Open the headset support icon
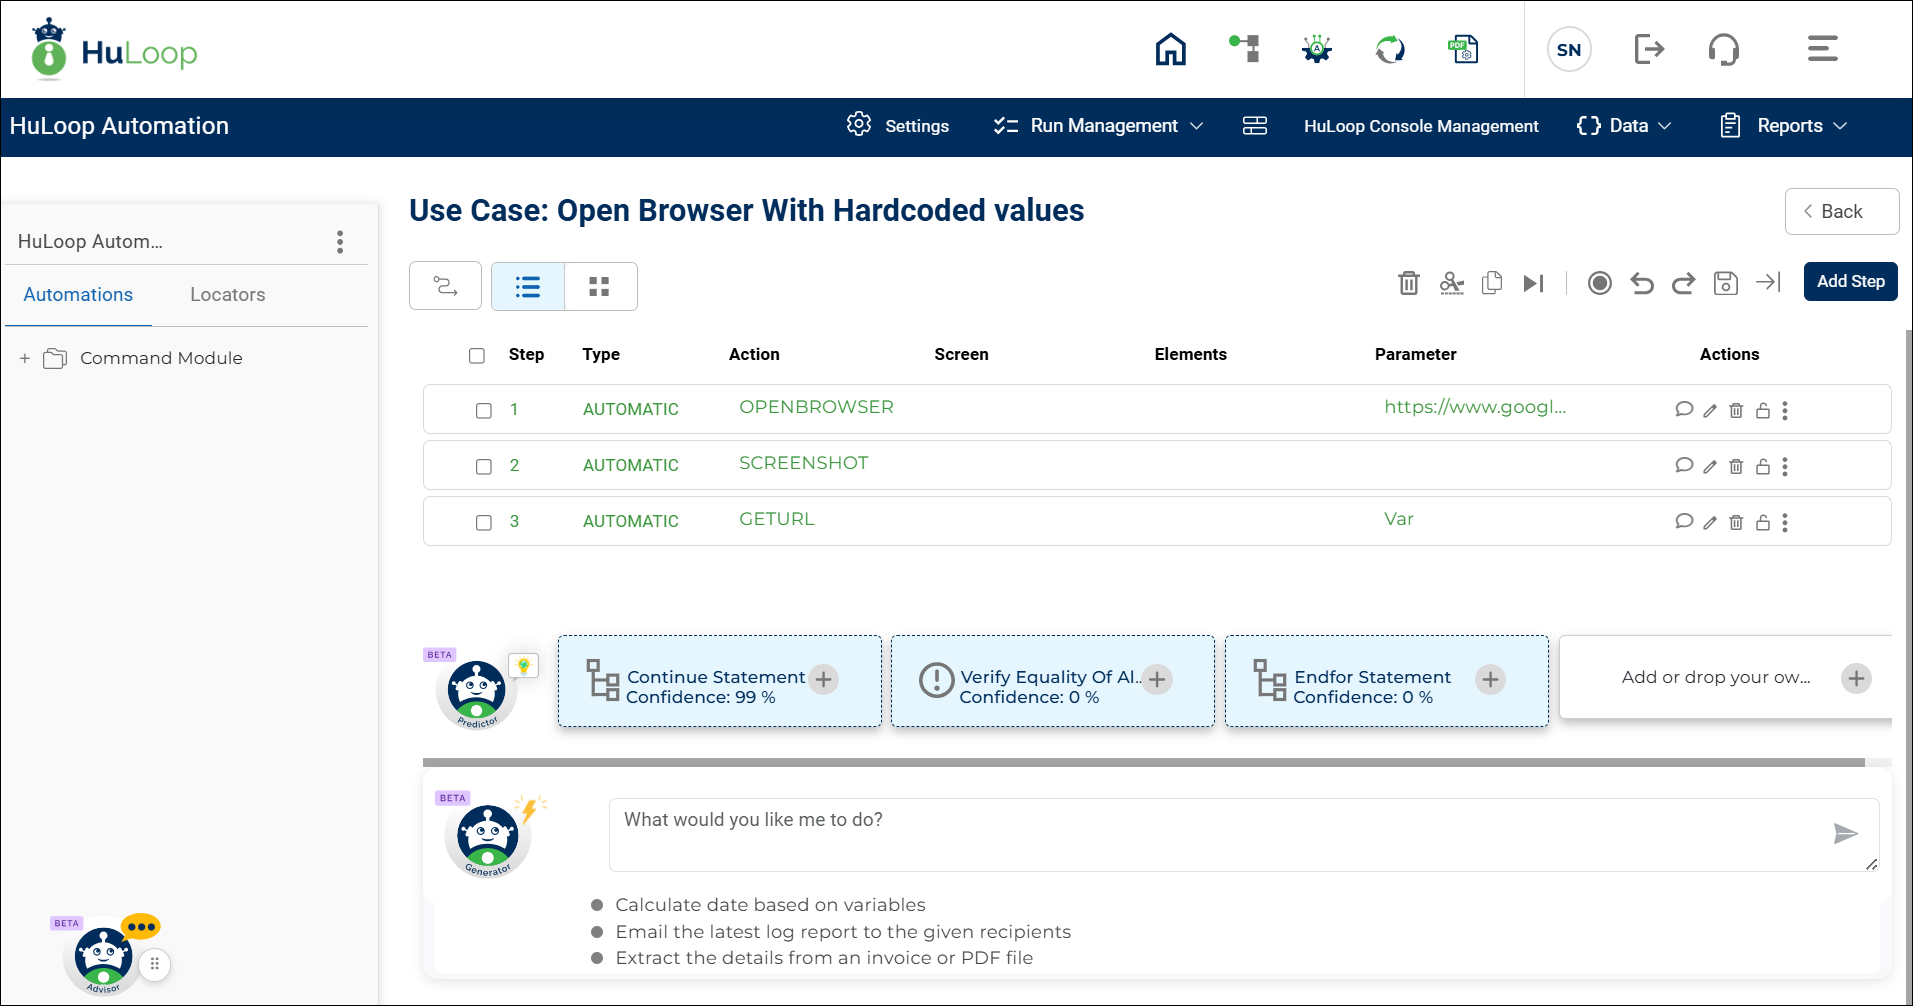 click(x=1723, y=49)
